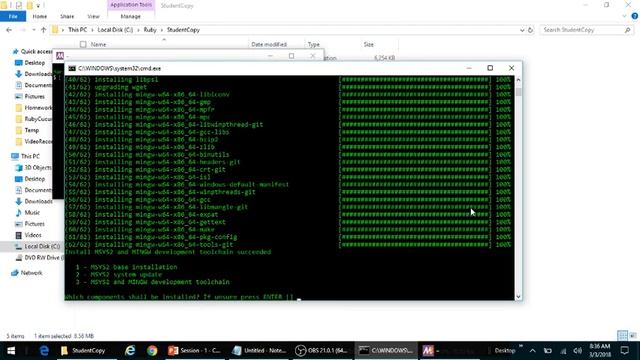Image resolution: width=640 pixels, height=360 pixels.
Task: Switch to C:\WINDOWS cmd taskbar button
Action: [x=386, y=351]
